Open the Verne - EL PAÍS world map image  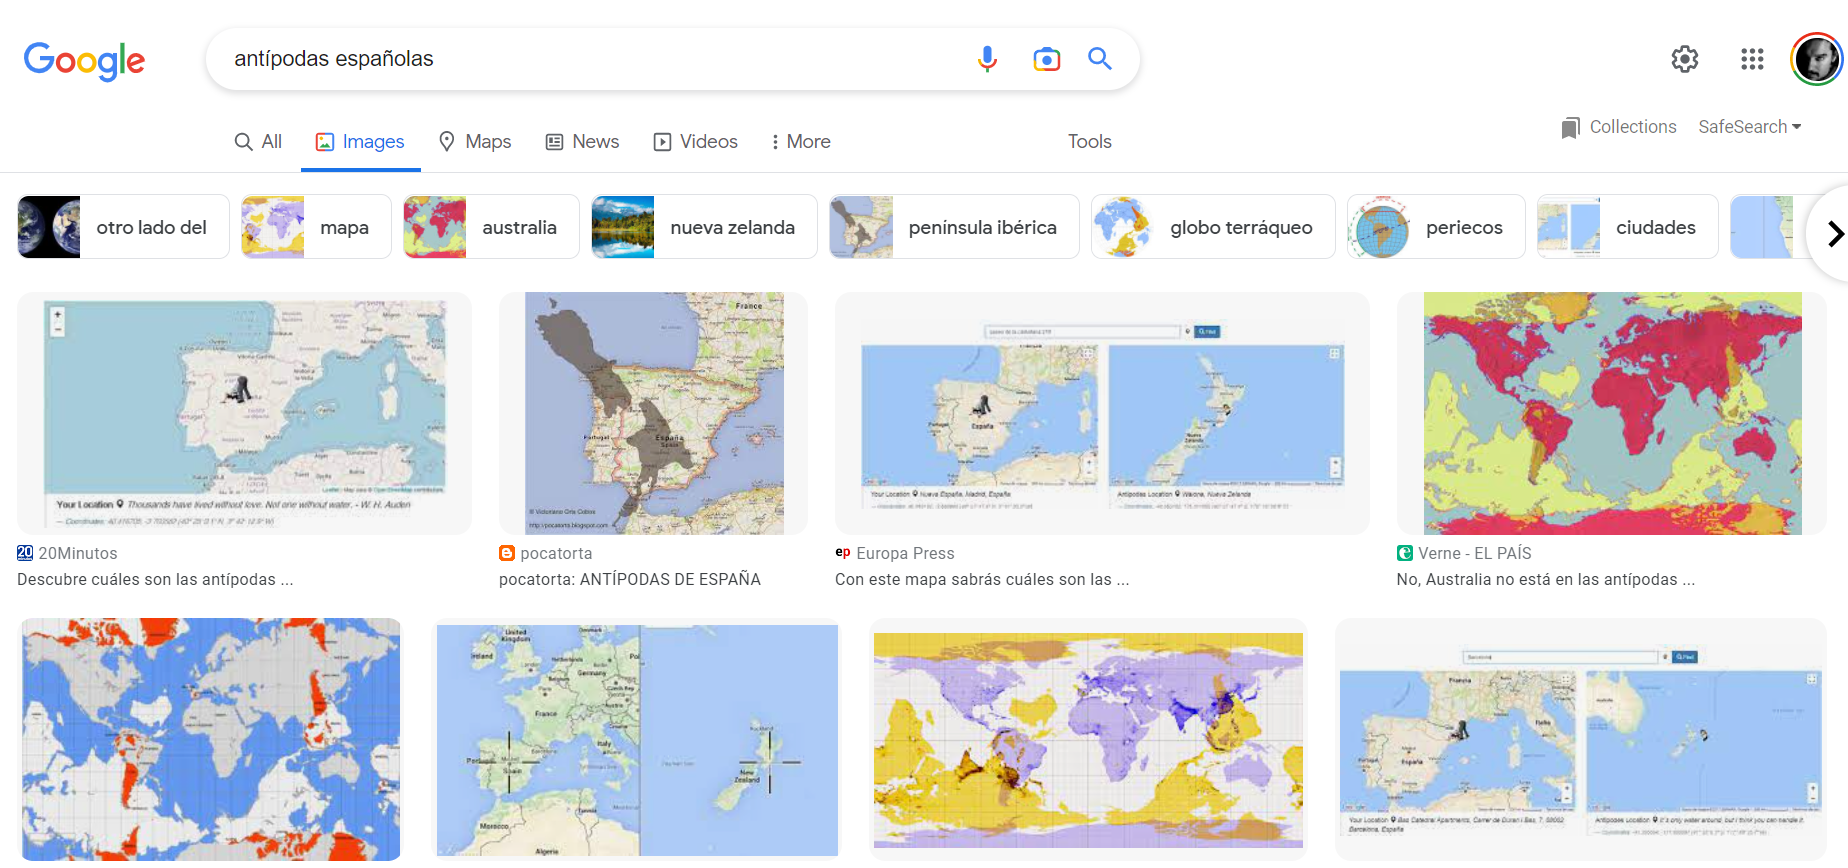click(1612, 413)
